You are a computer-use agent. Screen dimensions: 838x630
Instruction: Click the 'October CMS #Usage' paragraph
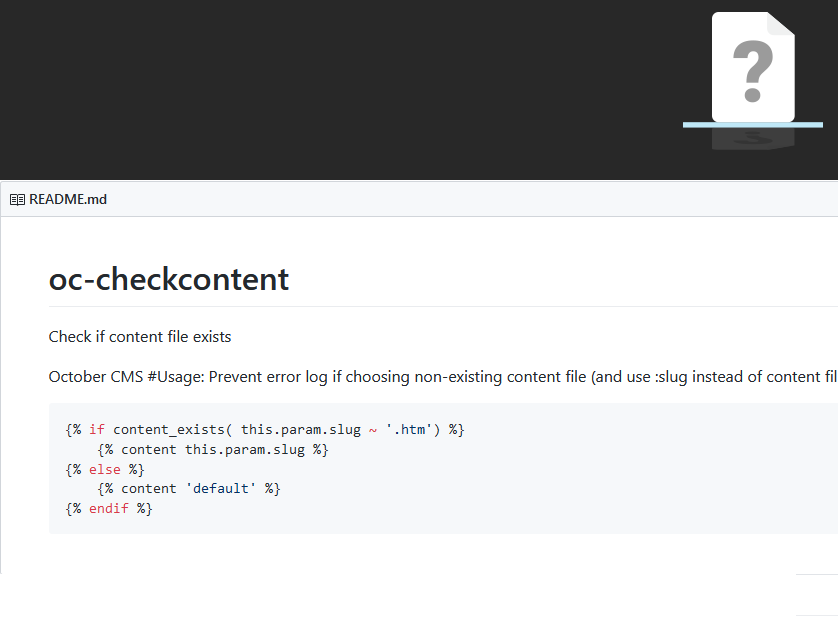click(443, 377)
